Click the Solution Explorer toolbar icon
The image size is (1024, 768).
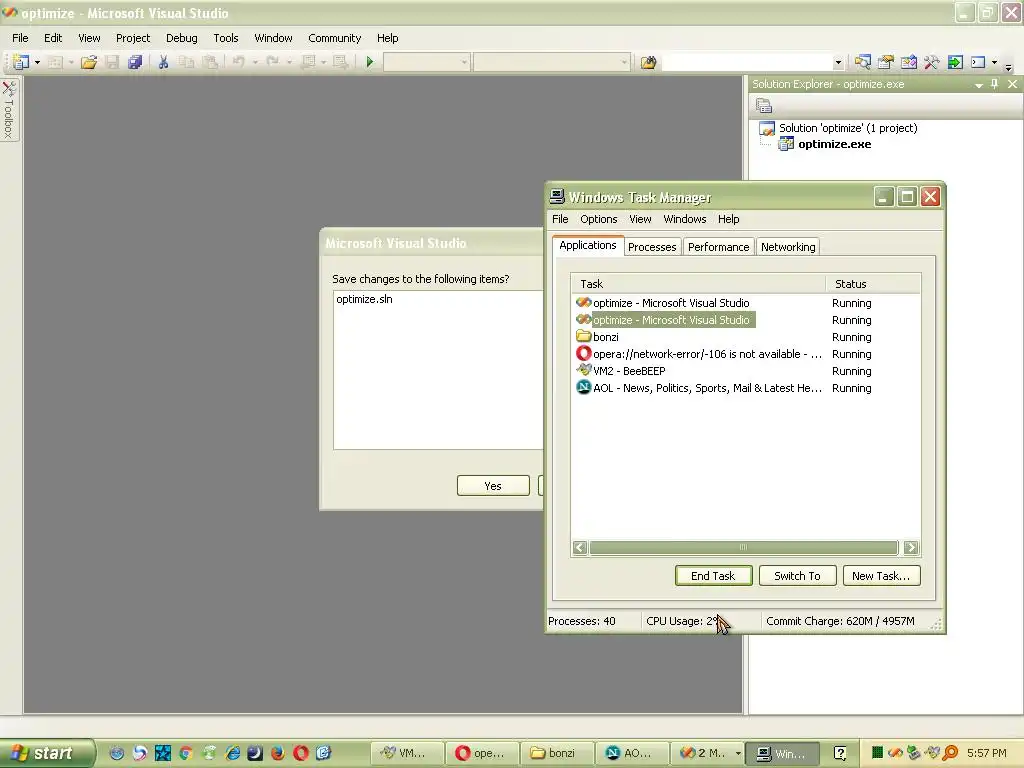click(863, 62)
